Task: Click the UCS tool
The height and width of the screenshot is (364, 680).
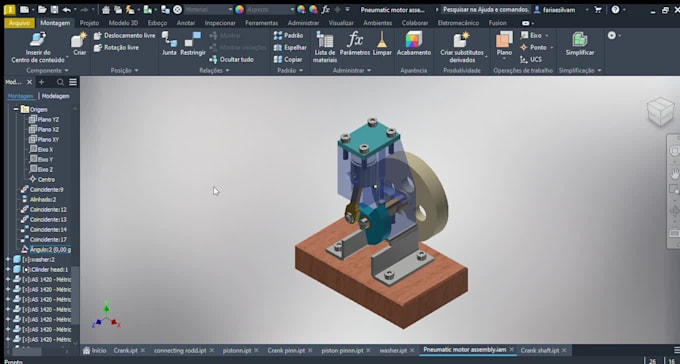Action: (531, 59)
